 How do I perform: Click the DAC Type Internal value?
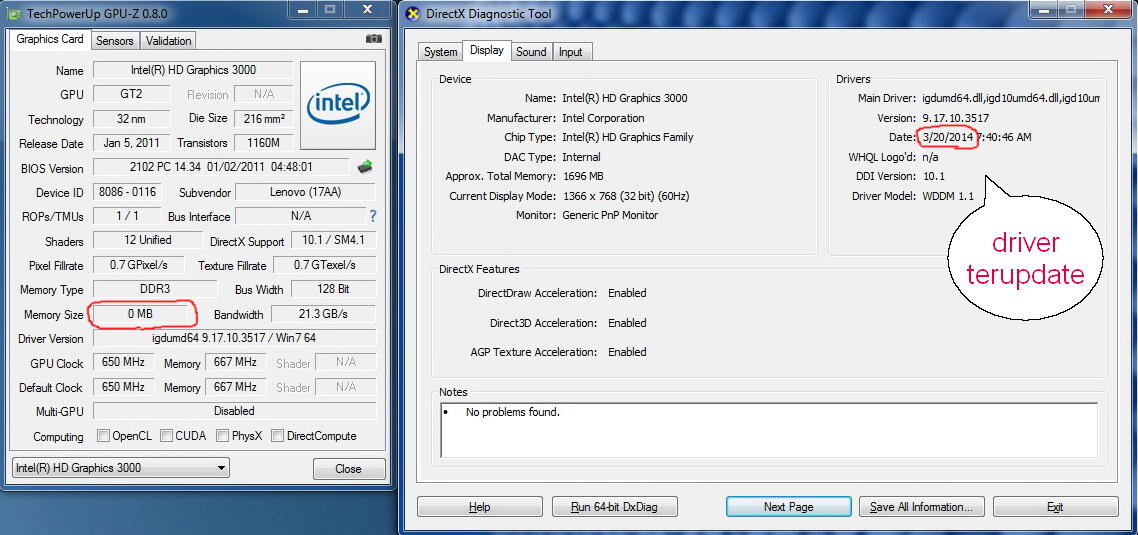tap(581, 157)
